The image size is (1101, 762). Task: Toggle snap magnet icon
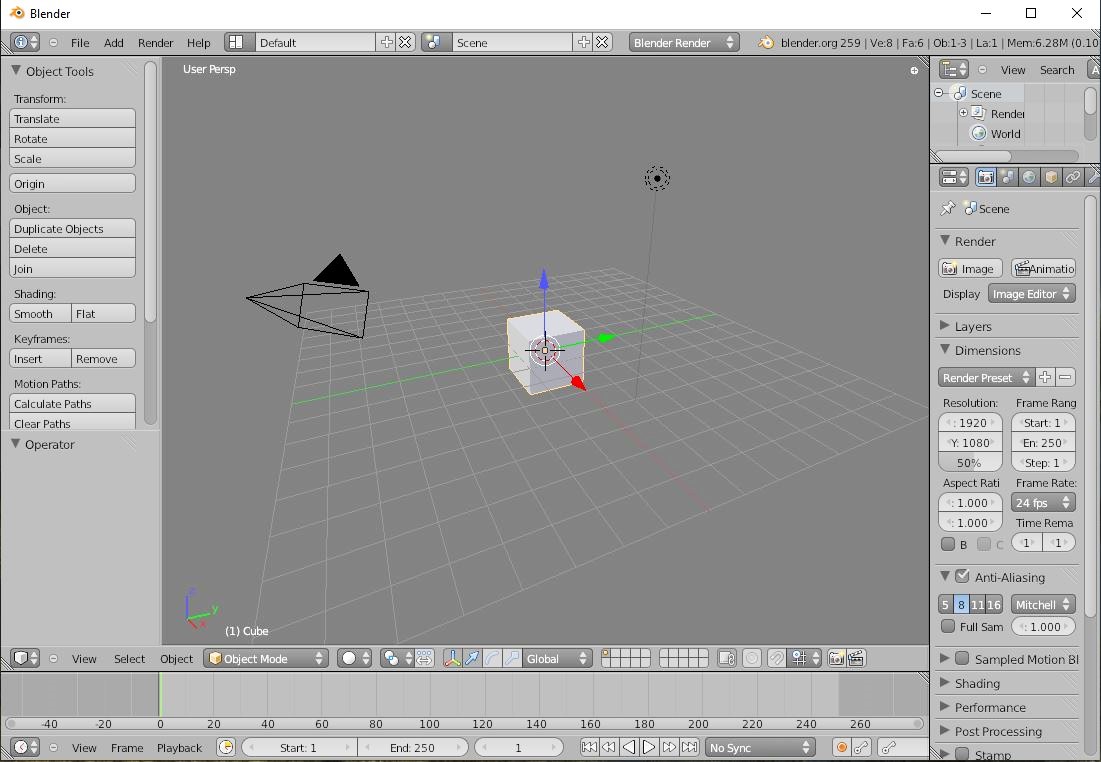777,658
